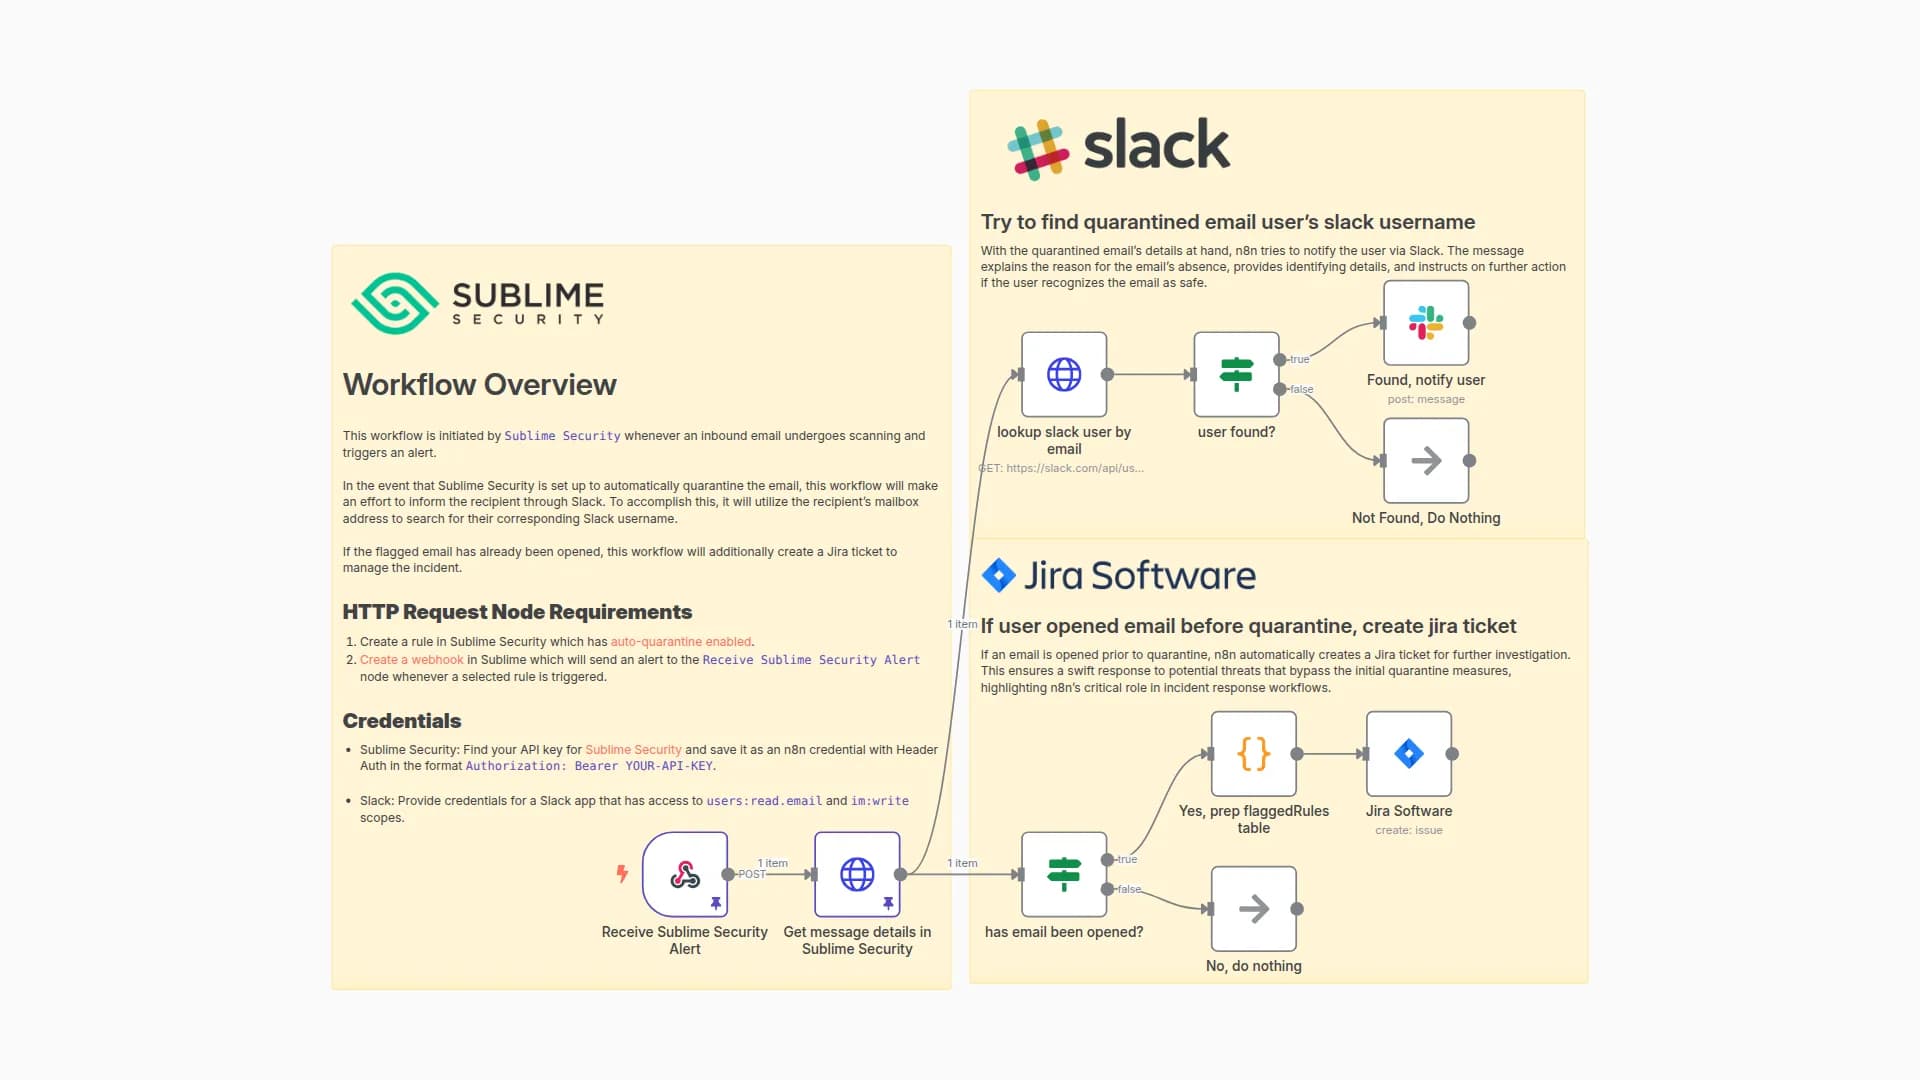The image size is (1920, 1080).
Task: Click the 'GET: https://slack.com/api/us...' subtitle
Action: coord(1061,468)
